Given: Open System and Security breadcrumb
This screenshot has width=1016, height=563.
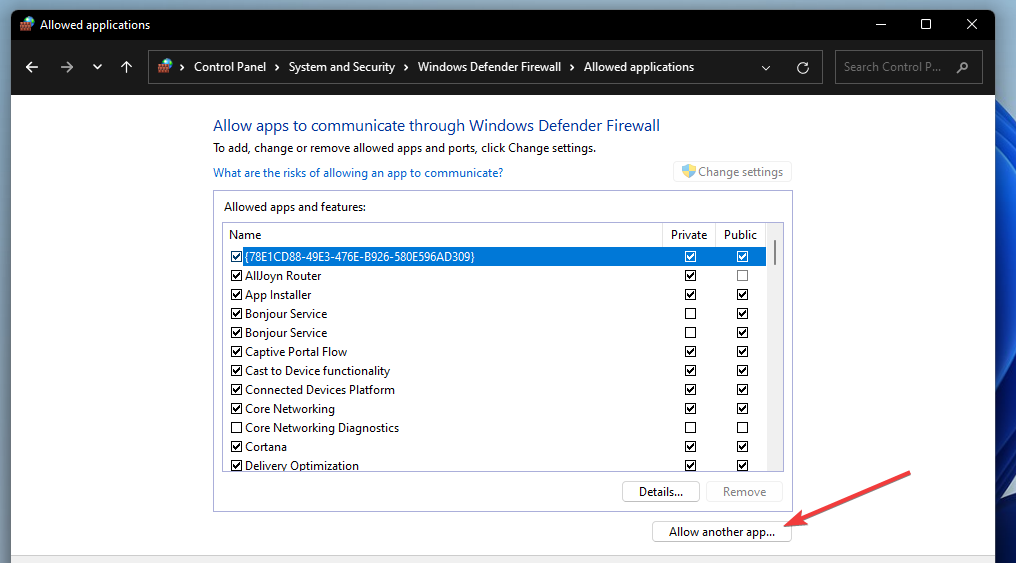Looking at the screenshot, I should 341,67.
